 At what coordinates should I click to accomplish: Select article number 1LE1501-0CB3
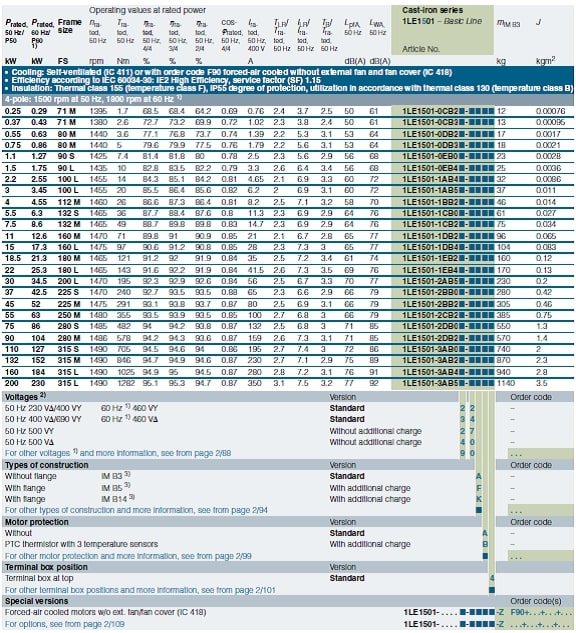(430, 122)
